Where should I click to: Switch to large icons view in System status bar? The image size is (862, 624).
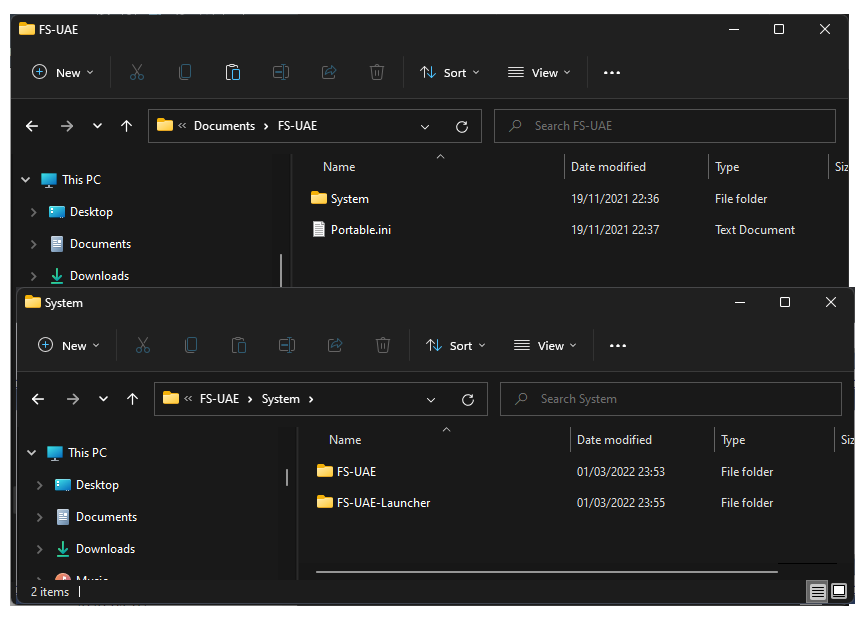point(839,591)
